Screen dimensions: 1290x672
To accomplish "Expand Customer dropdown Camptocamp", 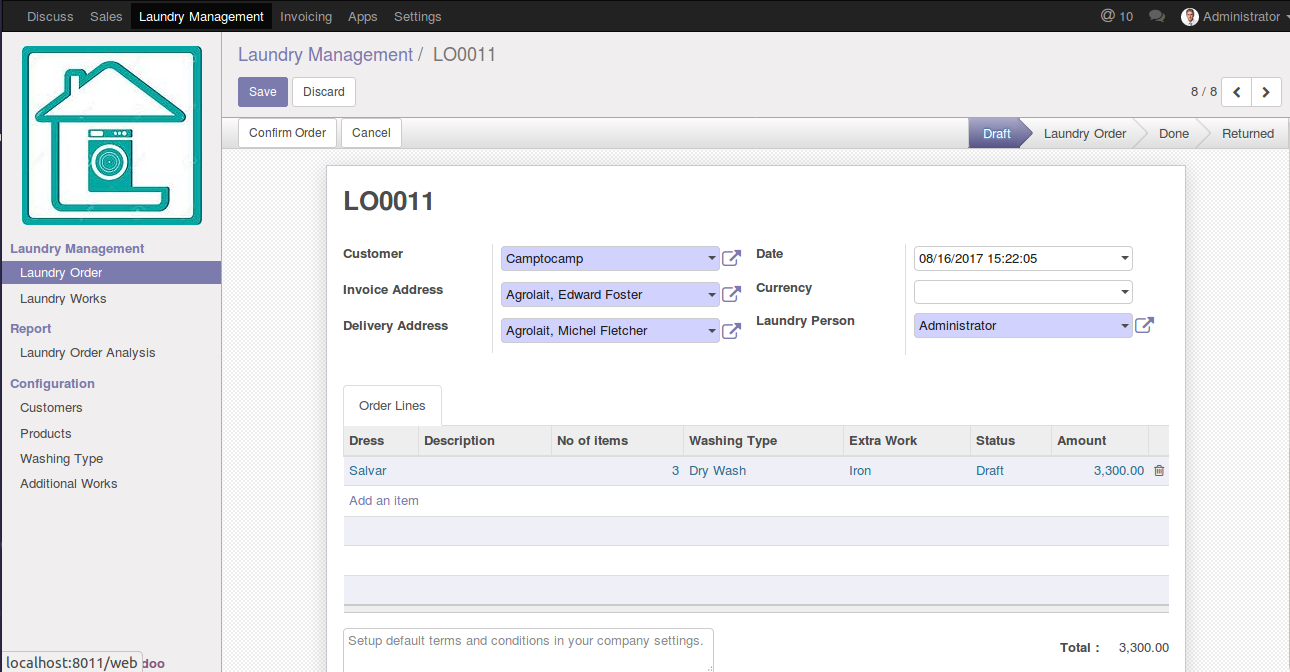I will click(x=712, y=258).
